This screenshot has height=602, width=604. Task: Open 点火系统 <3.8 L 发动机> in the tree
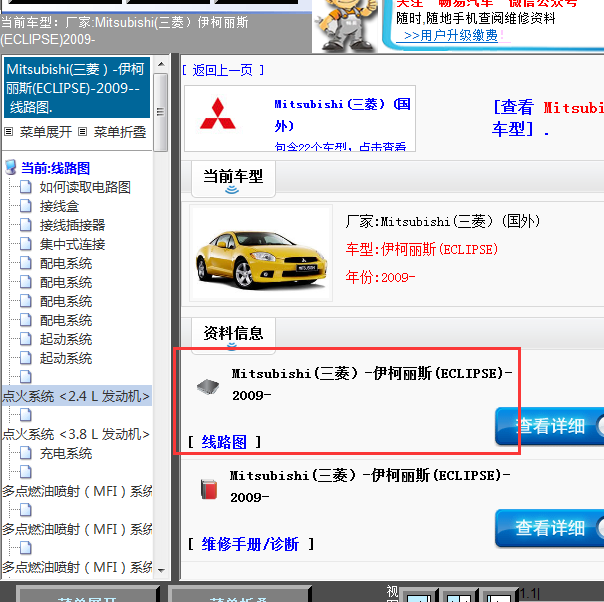76,434
